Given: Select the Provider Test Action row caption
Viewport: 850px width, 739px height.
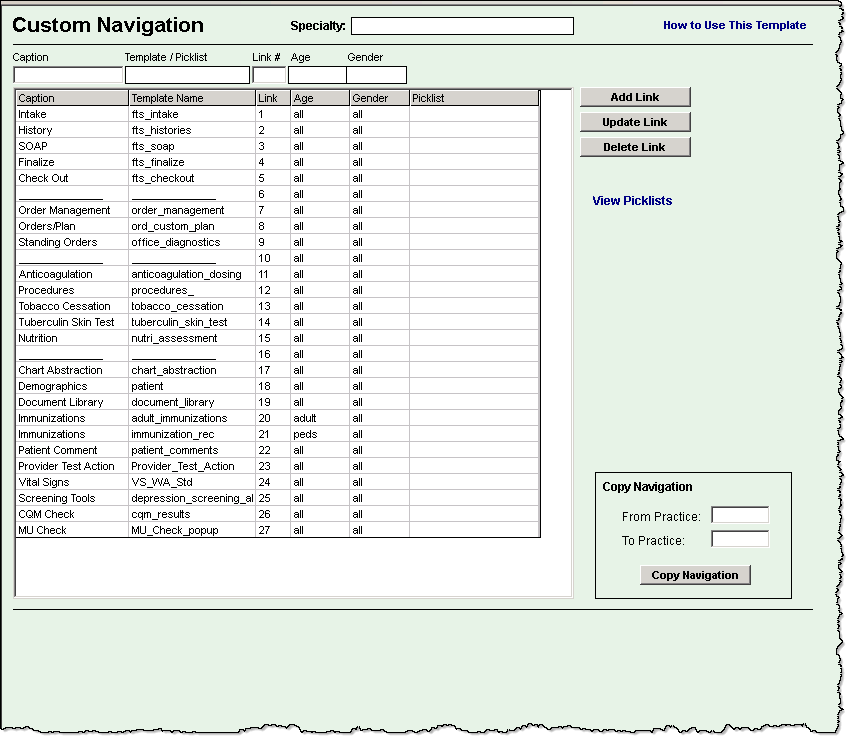Looking at the screenshot, I should [66, 466].
